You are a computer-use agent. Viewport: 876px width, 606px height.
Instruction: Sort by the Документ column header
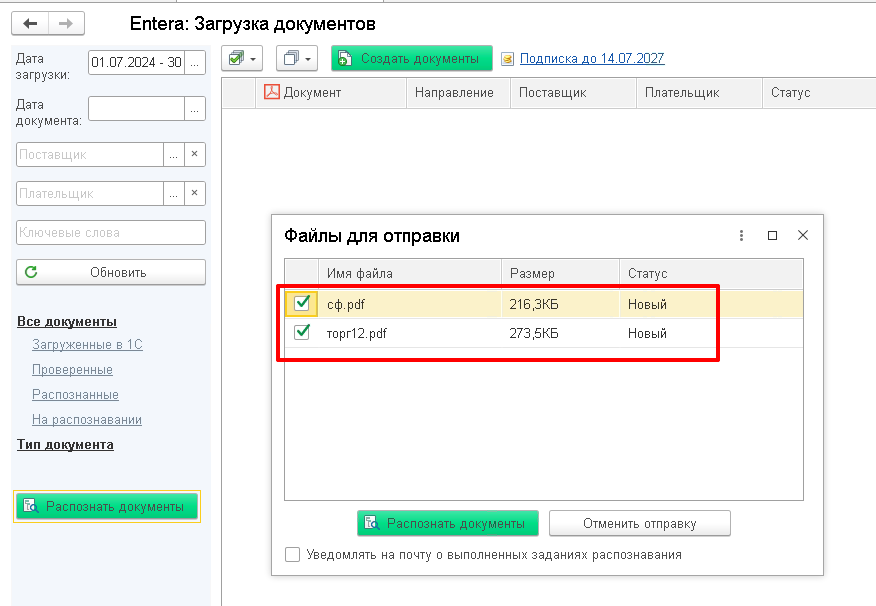pos(331,93)
